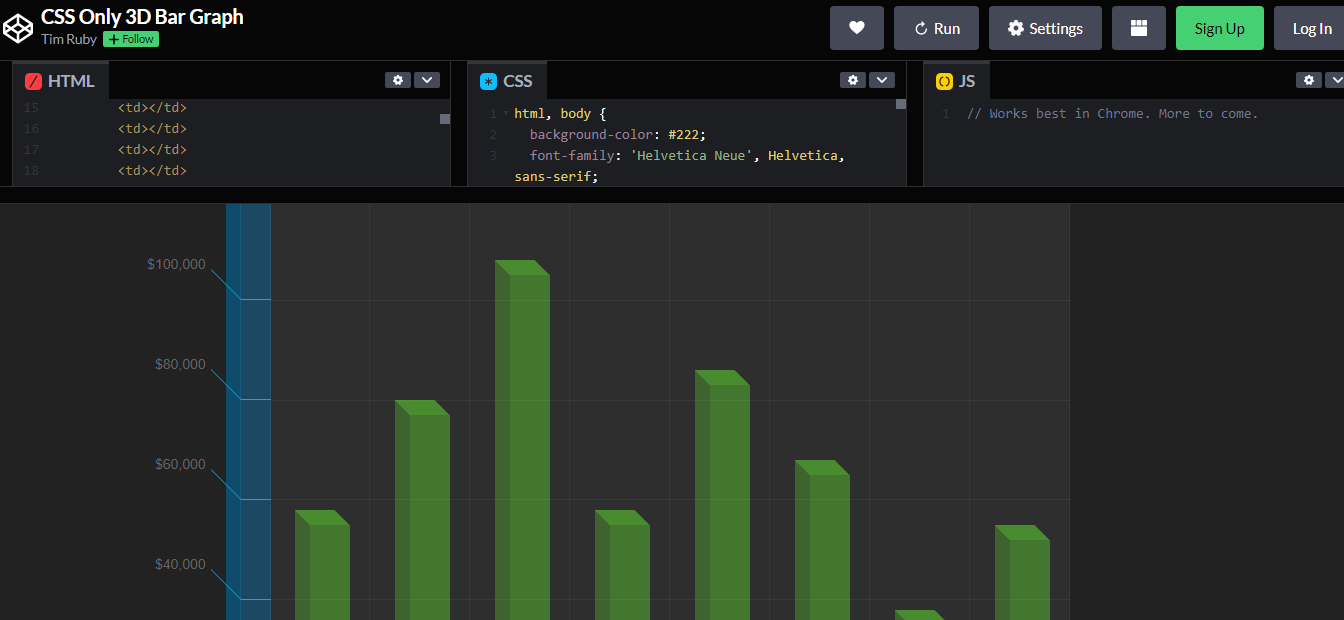Expand the CSS editor dropdown chevron
Screen dimensions: 1344x620
click(x=882, y=80)
